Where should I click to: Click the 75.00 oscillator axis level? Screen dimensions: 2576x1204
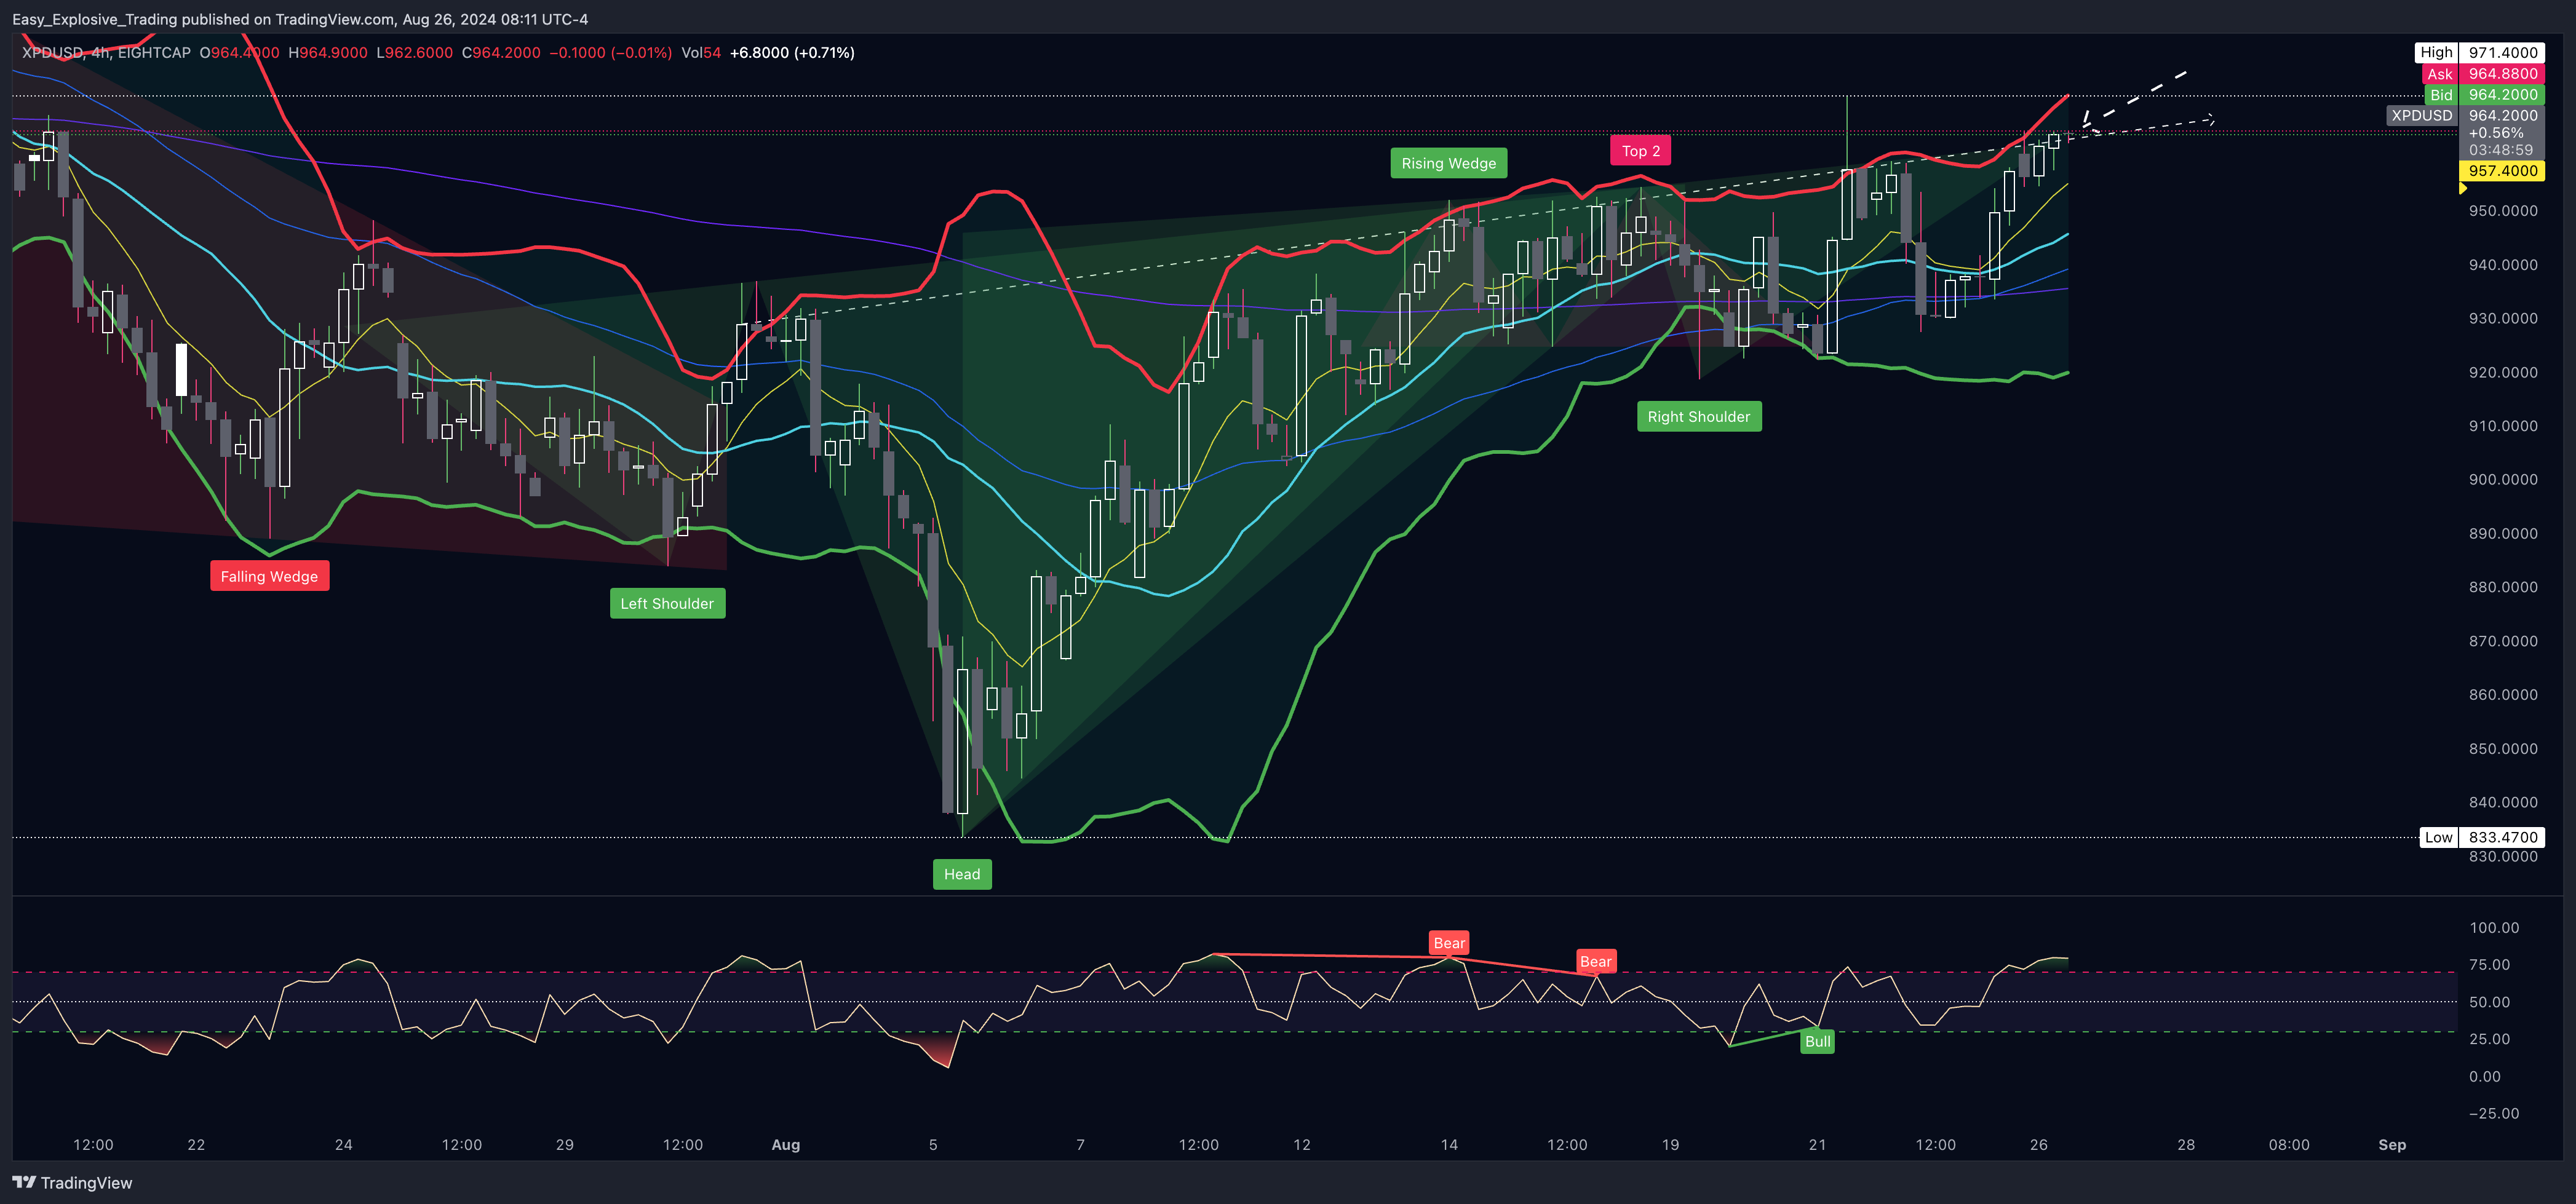coord(2490,965)
